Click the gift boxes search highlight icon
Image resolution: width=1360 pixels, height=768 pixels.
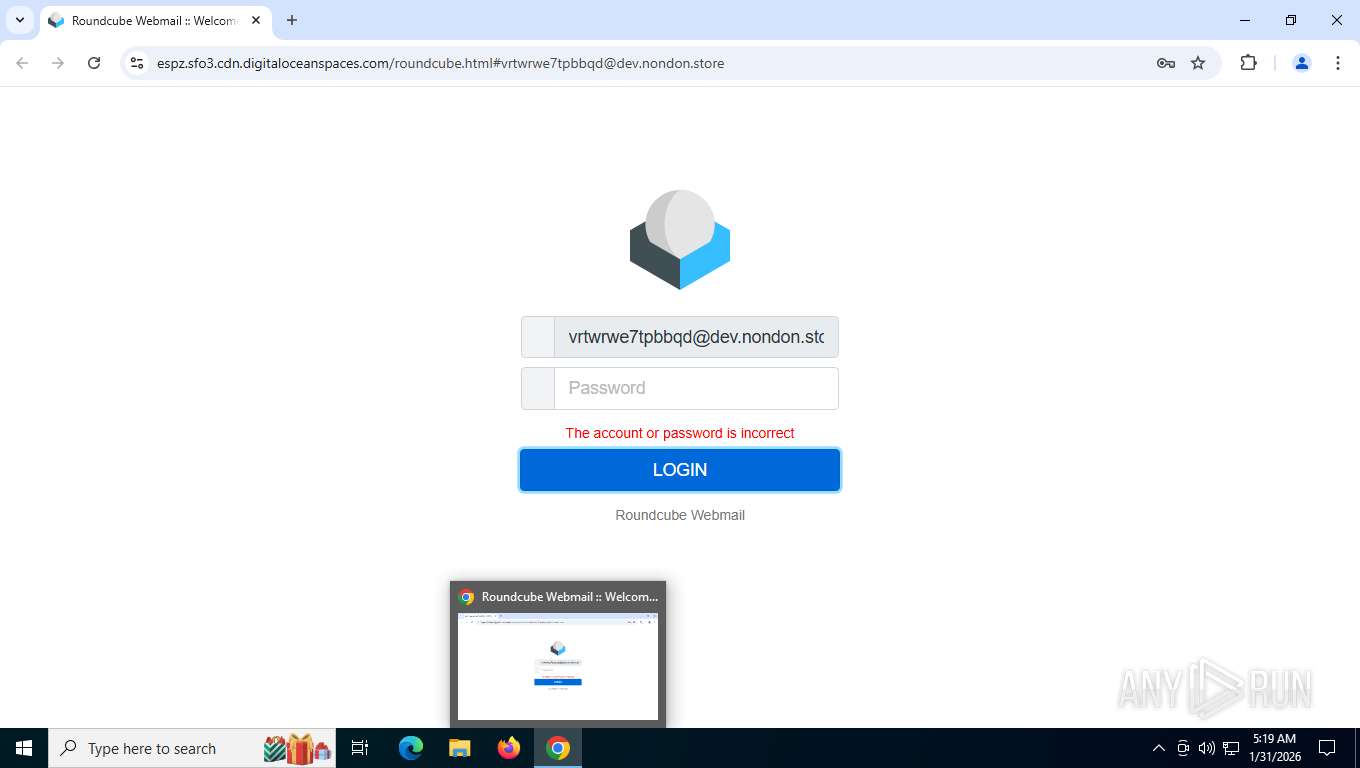(x=298, y=748)
